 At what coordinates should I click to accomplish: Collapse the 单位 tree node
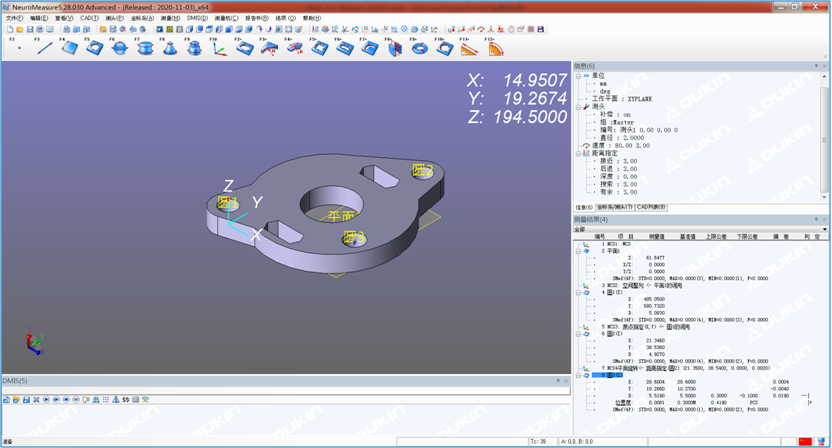579,75
